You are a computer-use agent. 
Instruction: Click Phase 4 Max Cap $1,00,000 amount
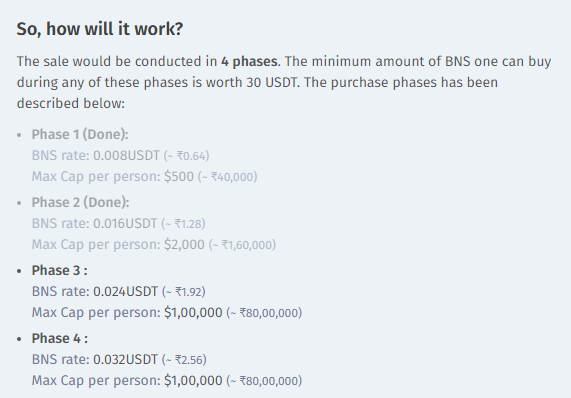pos(193,381)
